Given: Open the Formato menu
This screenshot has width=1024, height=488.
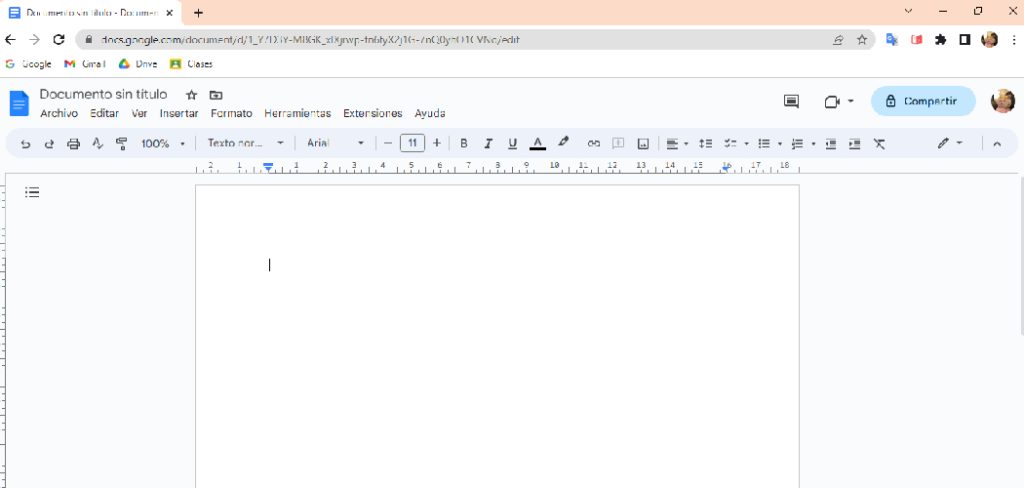Looking at the screenshot, I should tap(231, 114).
